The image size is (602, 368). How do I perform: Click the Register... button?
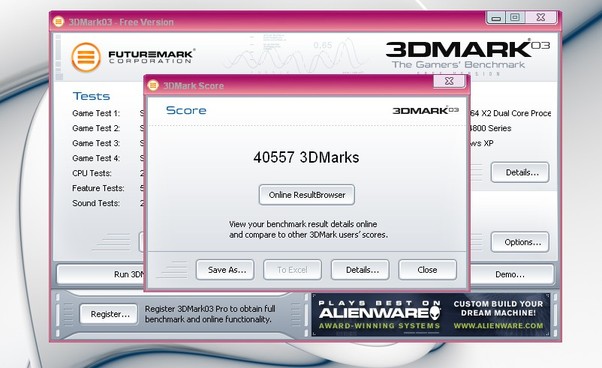pos(109,314)
